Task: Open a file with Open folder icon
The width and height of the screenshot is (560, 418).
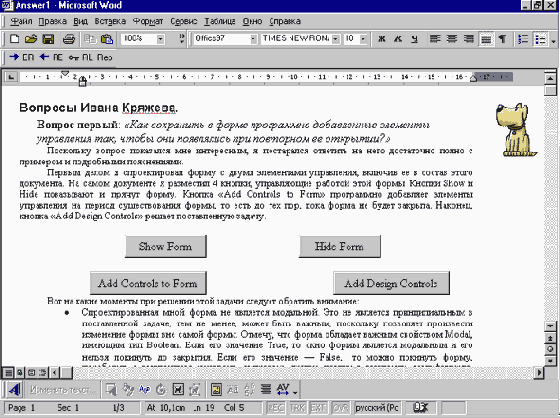Action: pos(31,39)
